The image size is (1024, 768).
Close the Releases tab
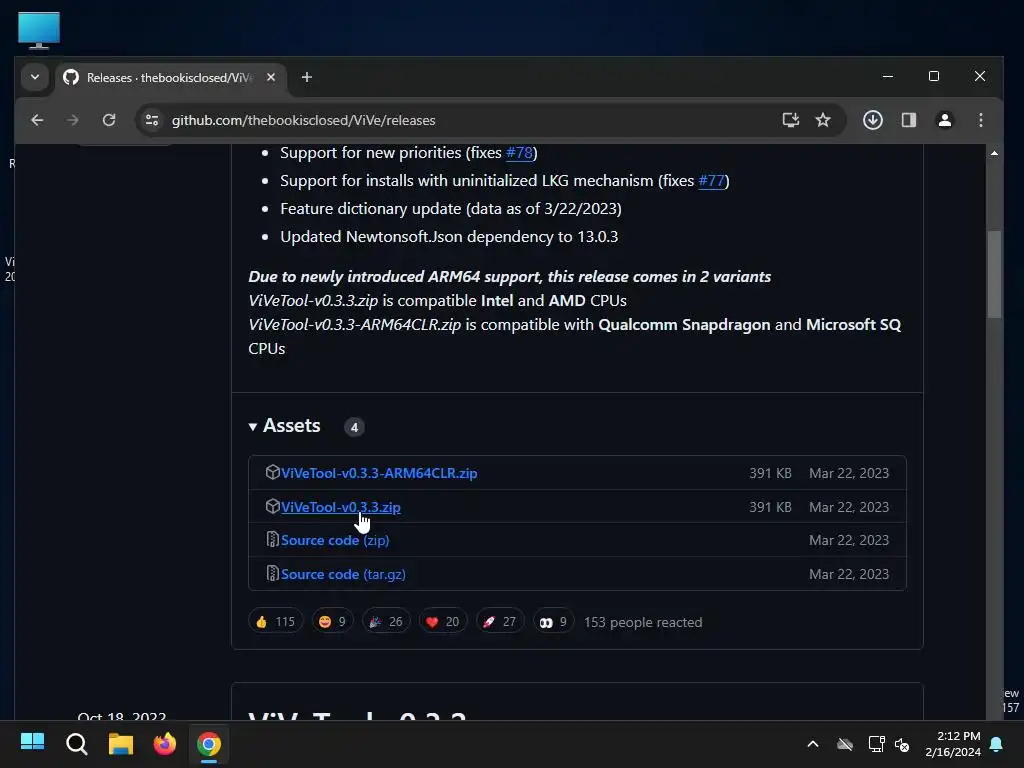click(271, 77)
